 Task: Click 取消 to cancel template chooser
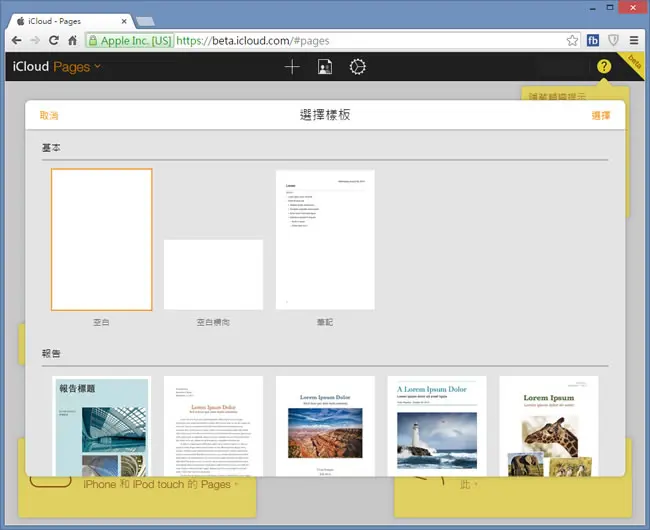pos(49,116)
